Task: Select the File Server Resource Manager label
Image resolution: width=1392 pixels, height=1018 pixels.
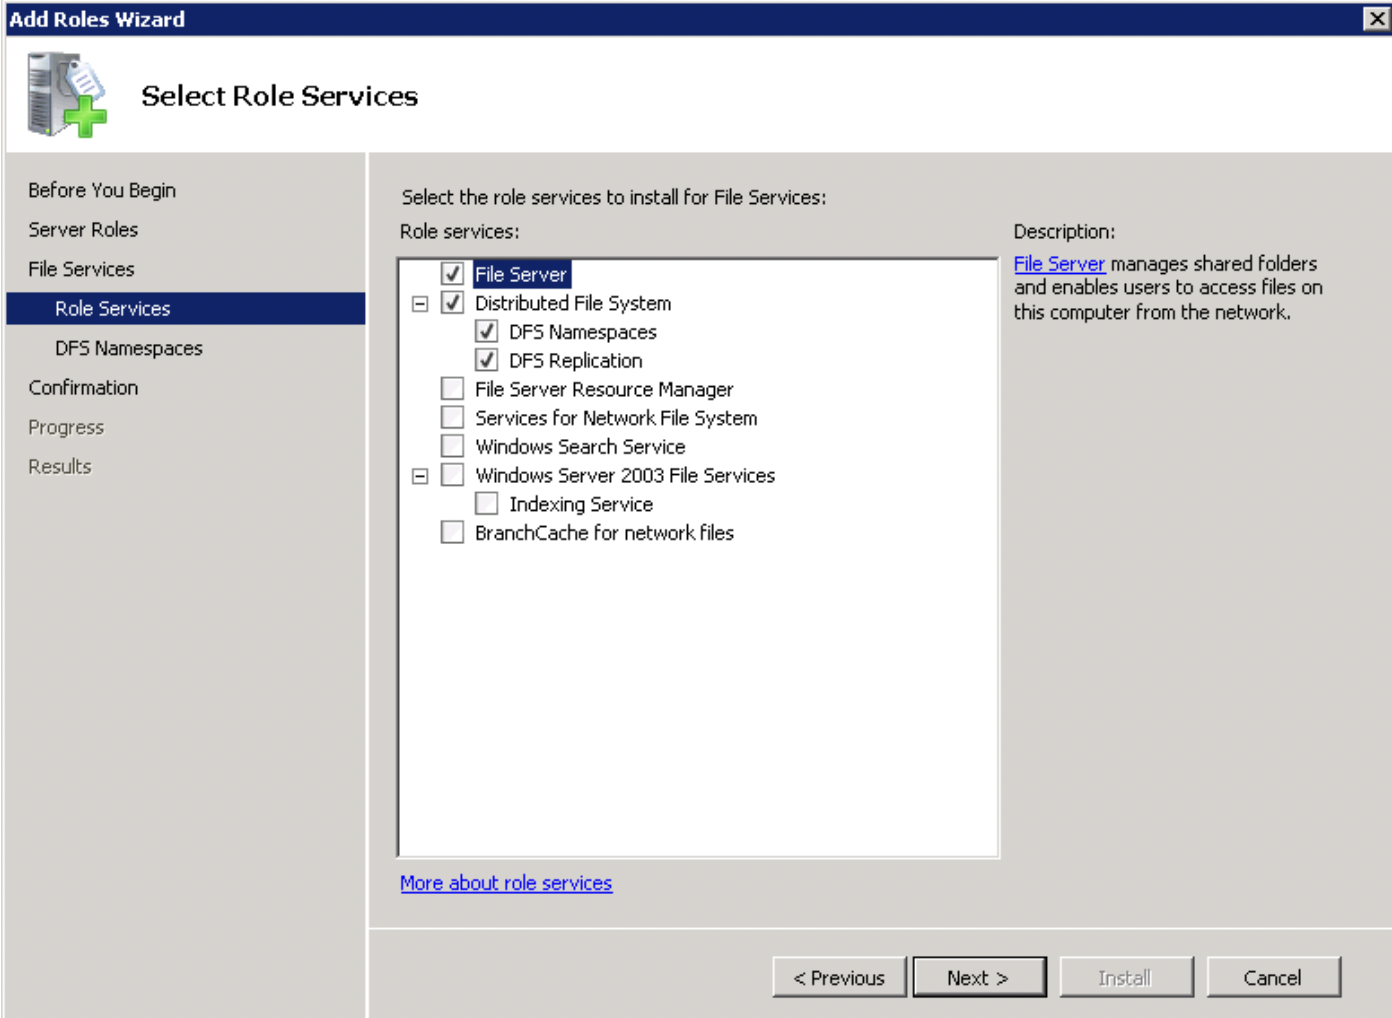Action: point(604,389)
